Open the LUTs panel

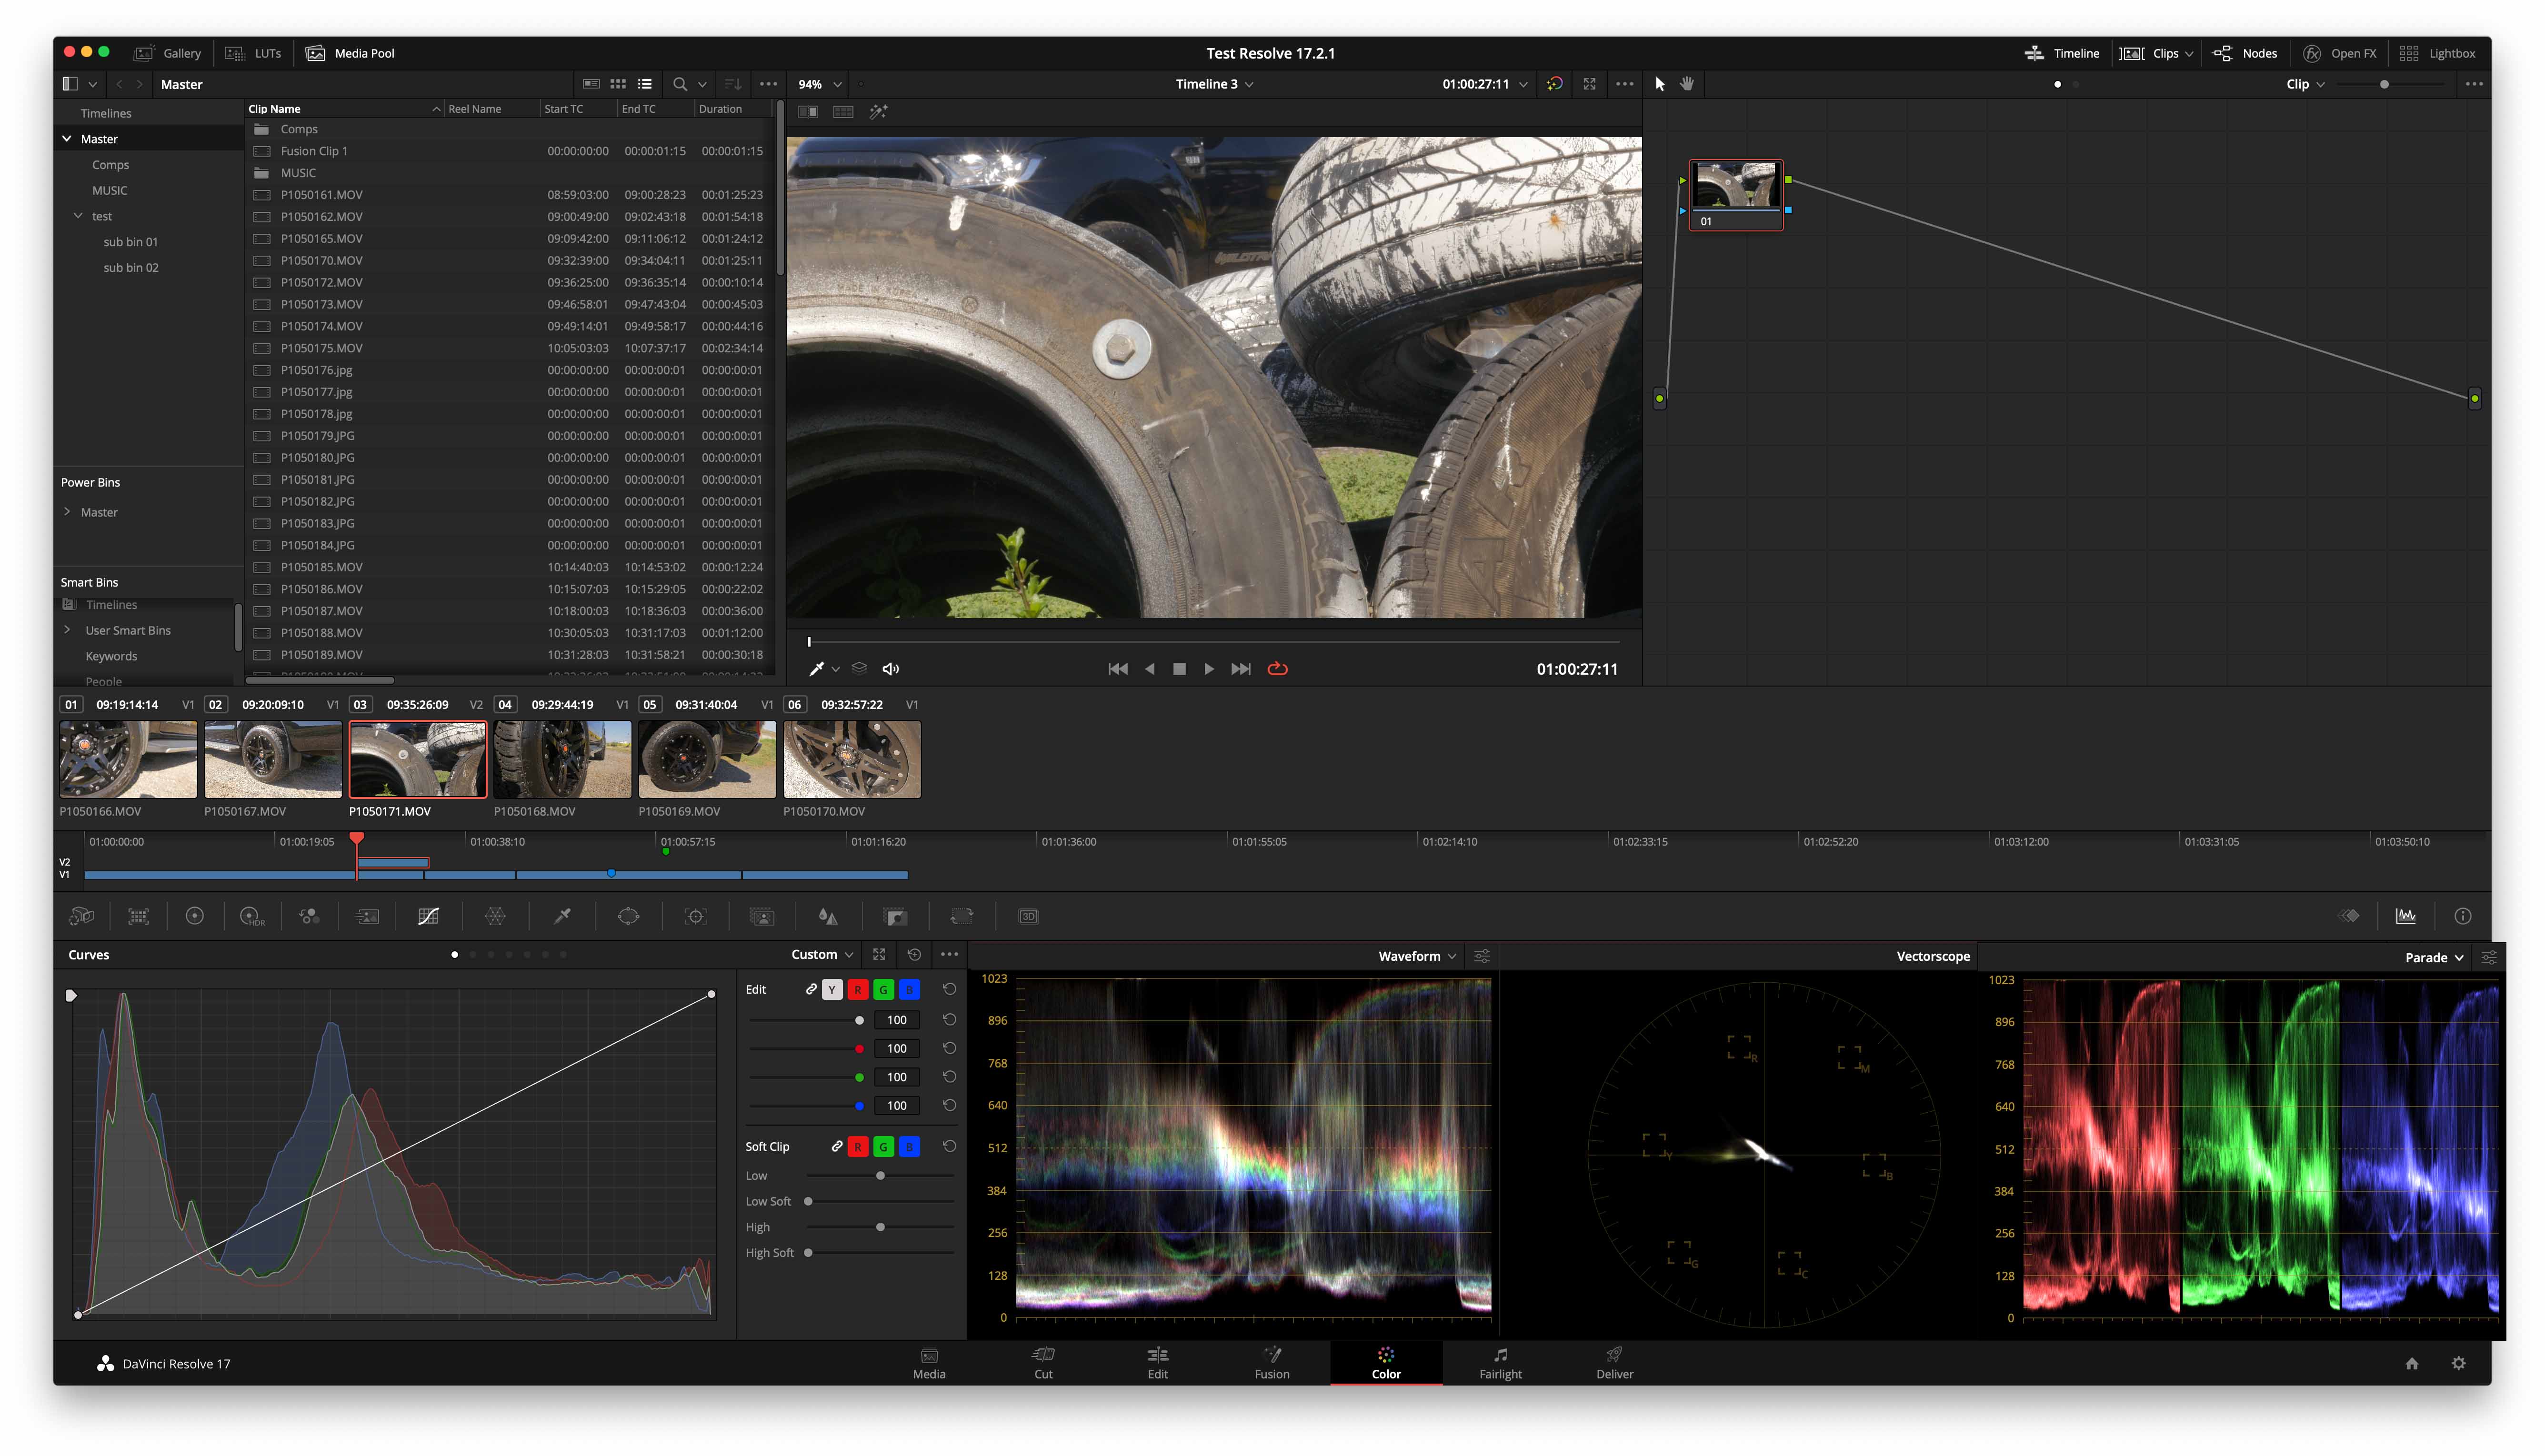[254, 54]
